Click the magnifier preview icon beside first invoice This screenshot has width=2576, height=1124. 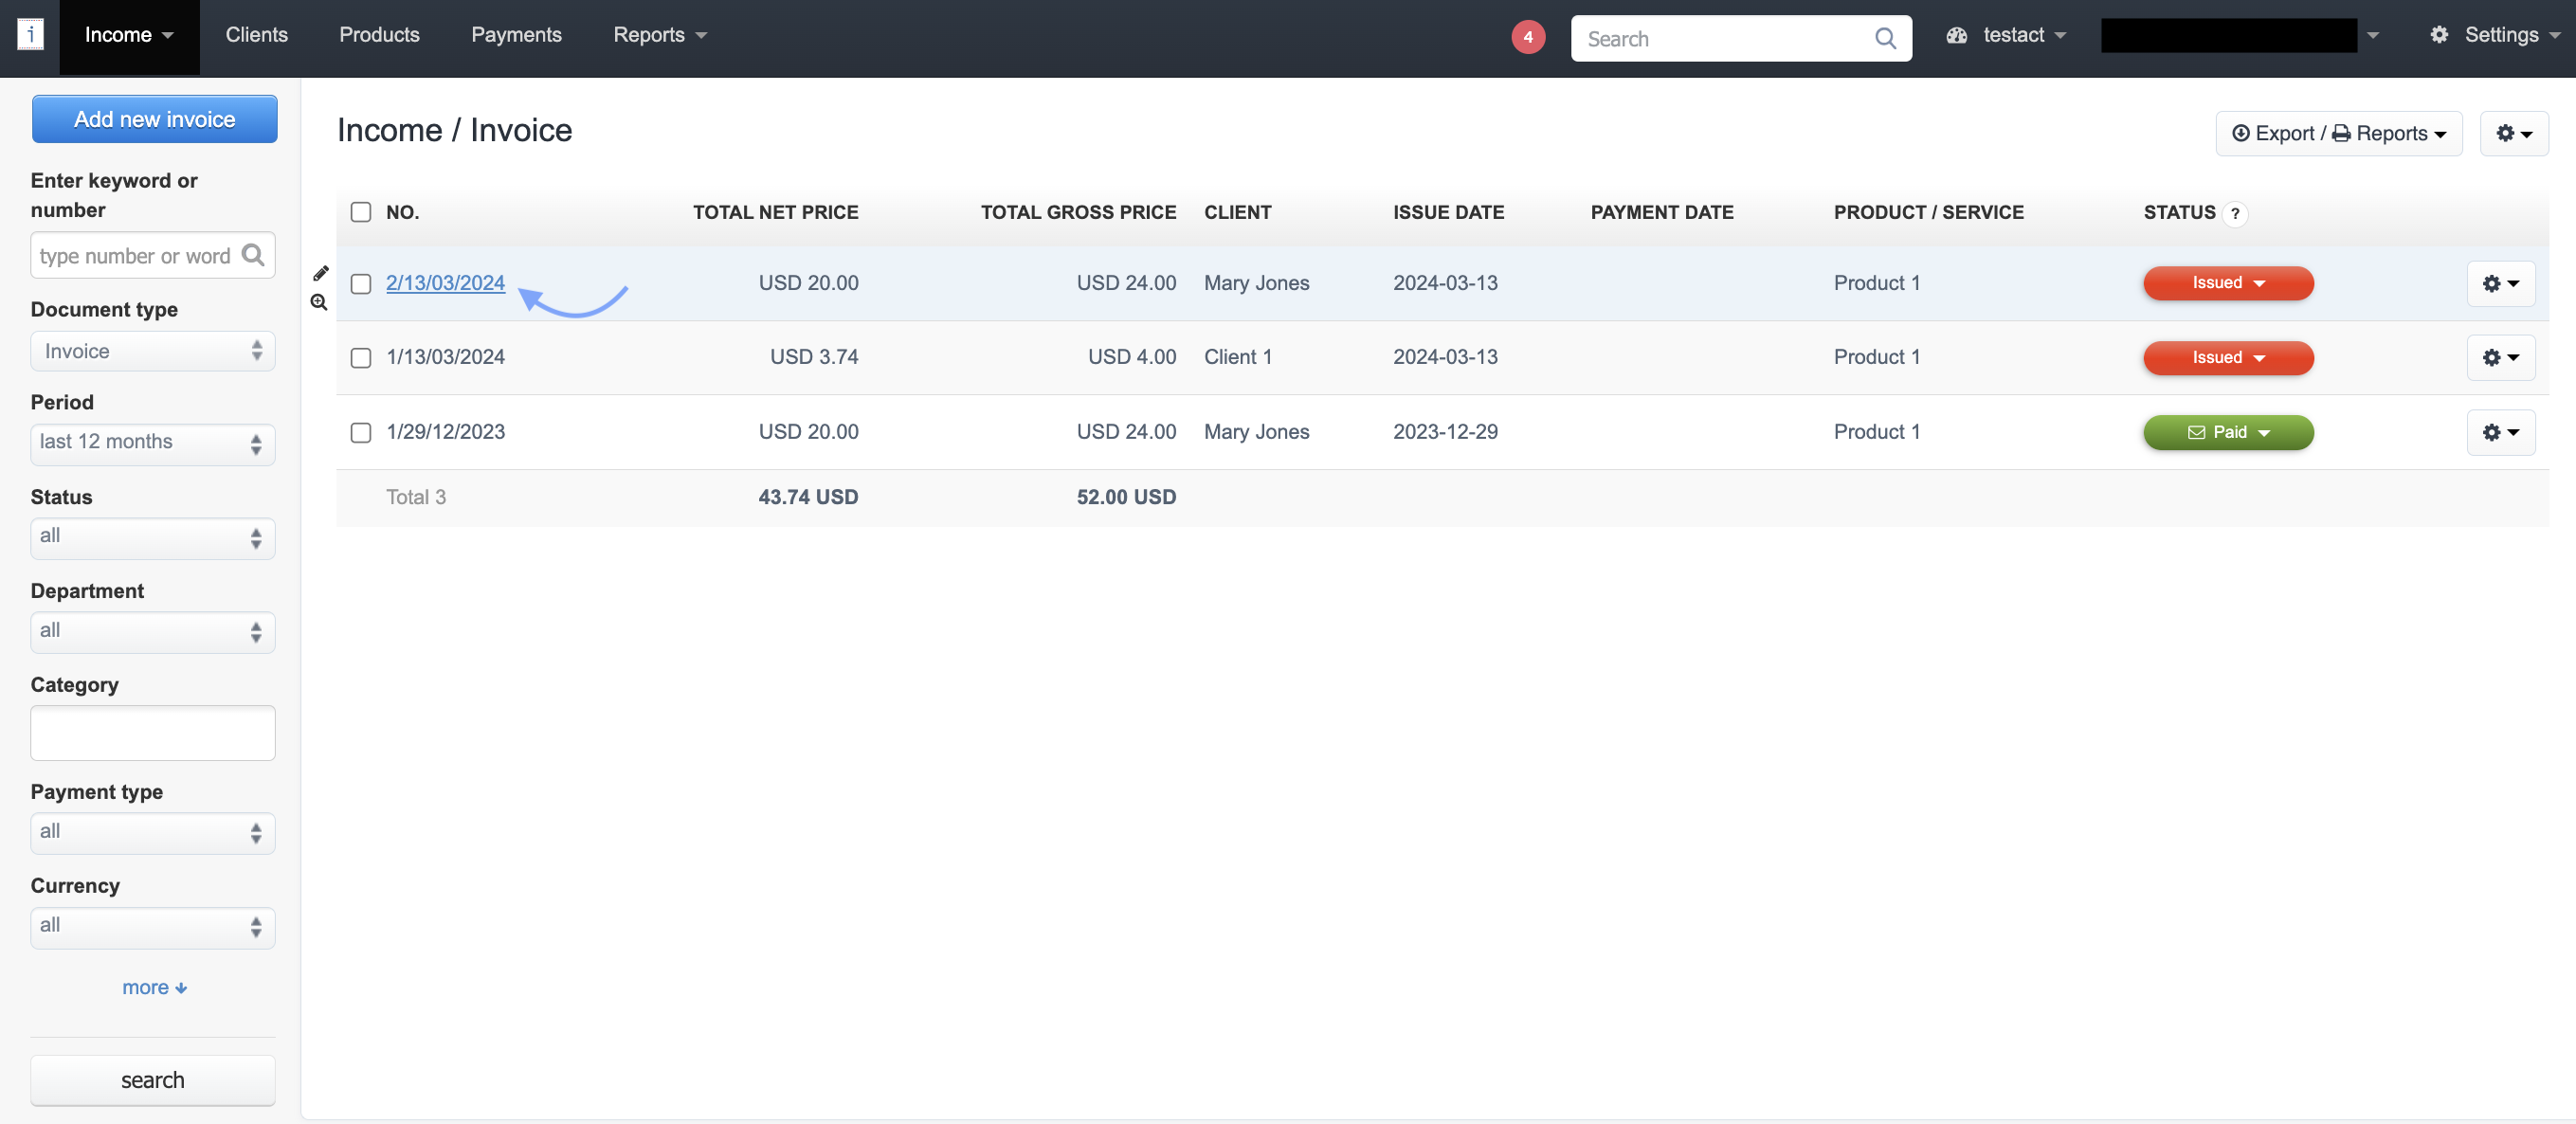point(319,302)
